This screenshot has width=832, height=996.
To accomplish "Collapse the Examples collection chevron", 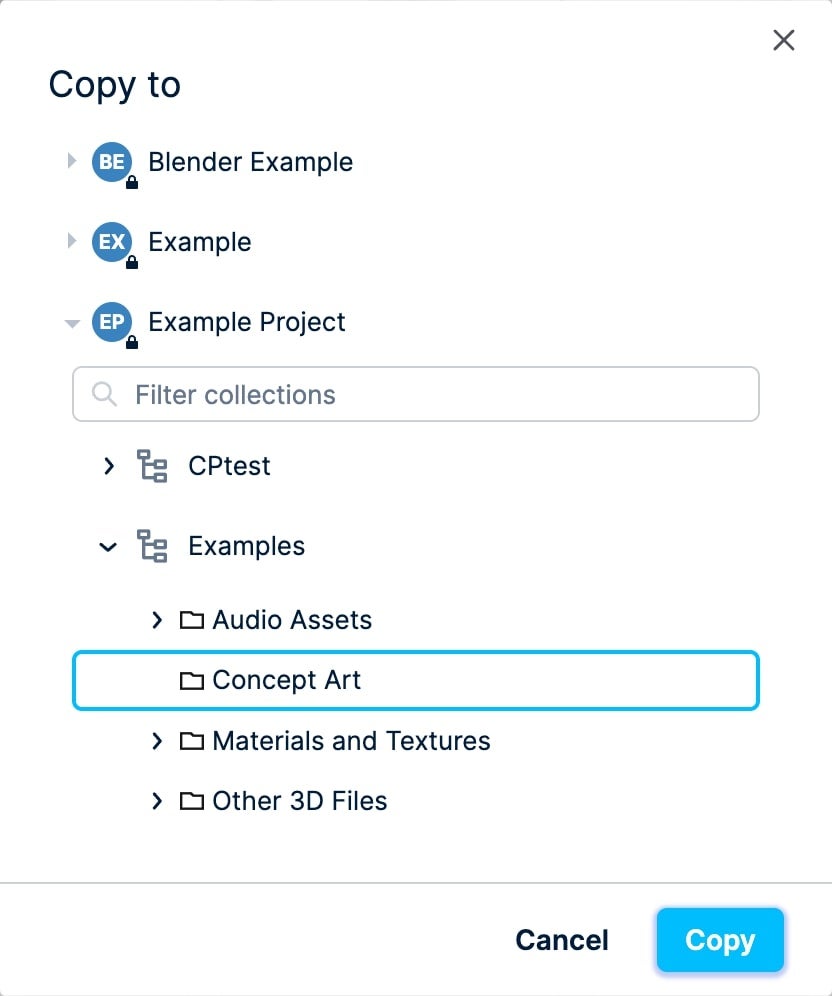I will [x=109, y=547].
